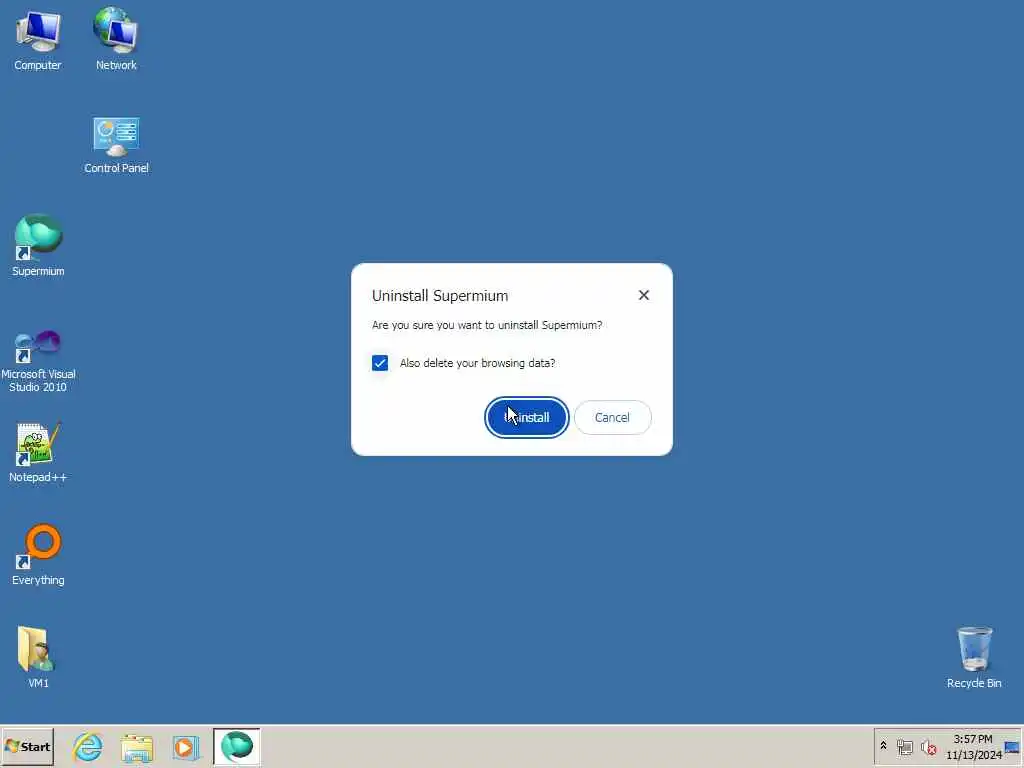Launch Windows Media Player from taskbar
The width and height of the screenshot is (1024, 768).
pos(185,746)
